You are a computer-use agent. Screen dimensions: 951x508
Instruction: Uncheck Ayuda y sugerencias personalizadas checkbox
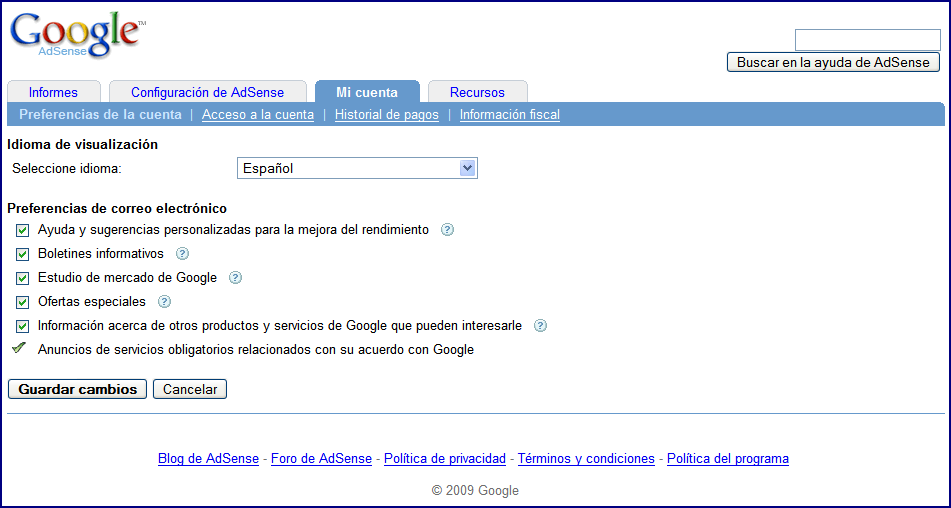coord(23,230)
